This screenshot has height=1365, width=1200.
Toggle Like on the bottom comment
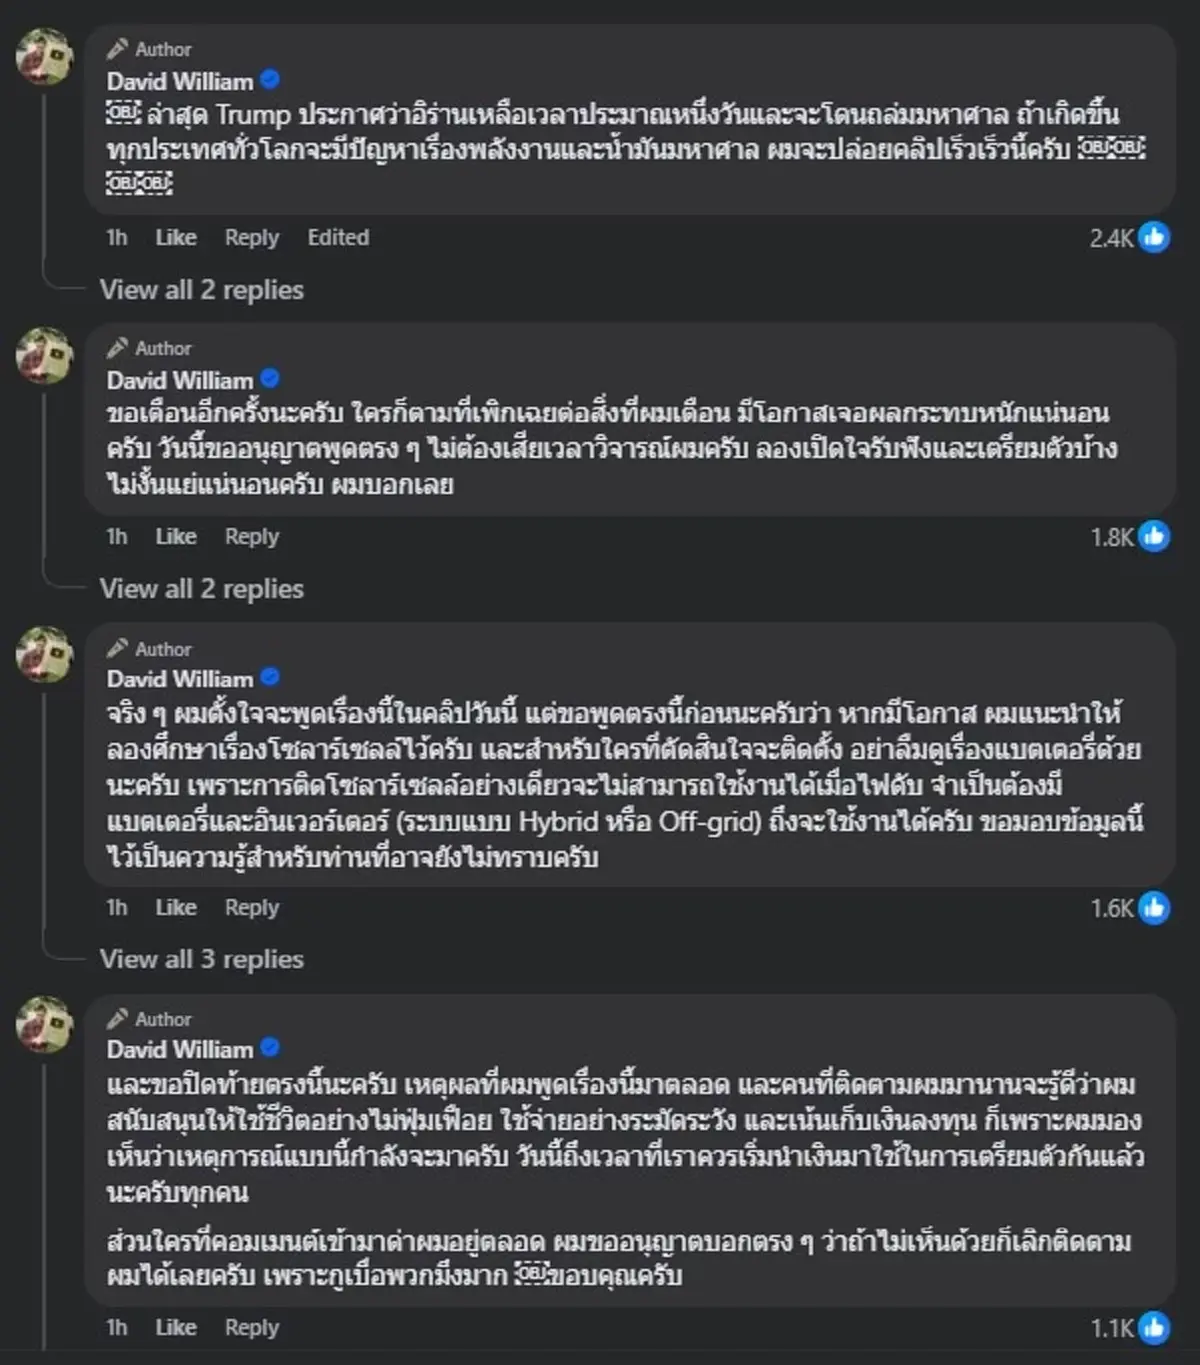[x=175, y=1327]
